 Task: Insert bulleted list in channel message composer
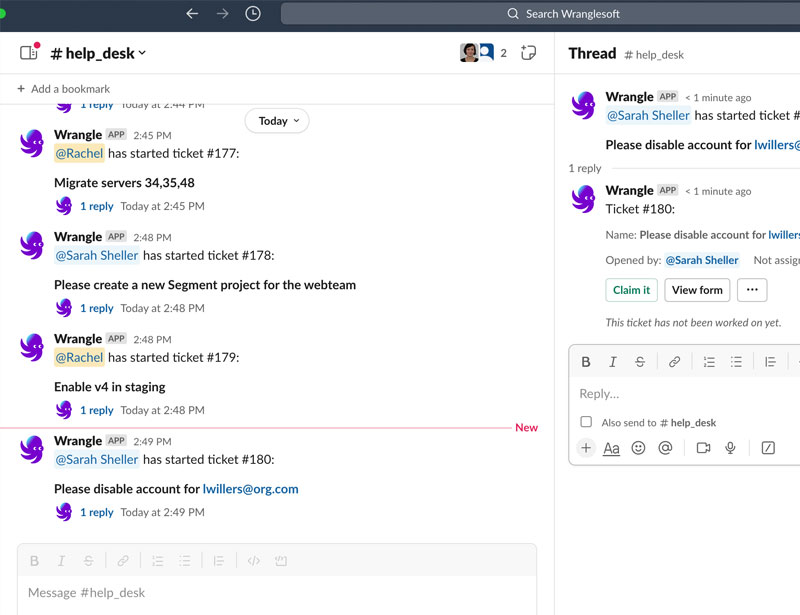point(185,561)
